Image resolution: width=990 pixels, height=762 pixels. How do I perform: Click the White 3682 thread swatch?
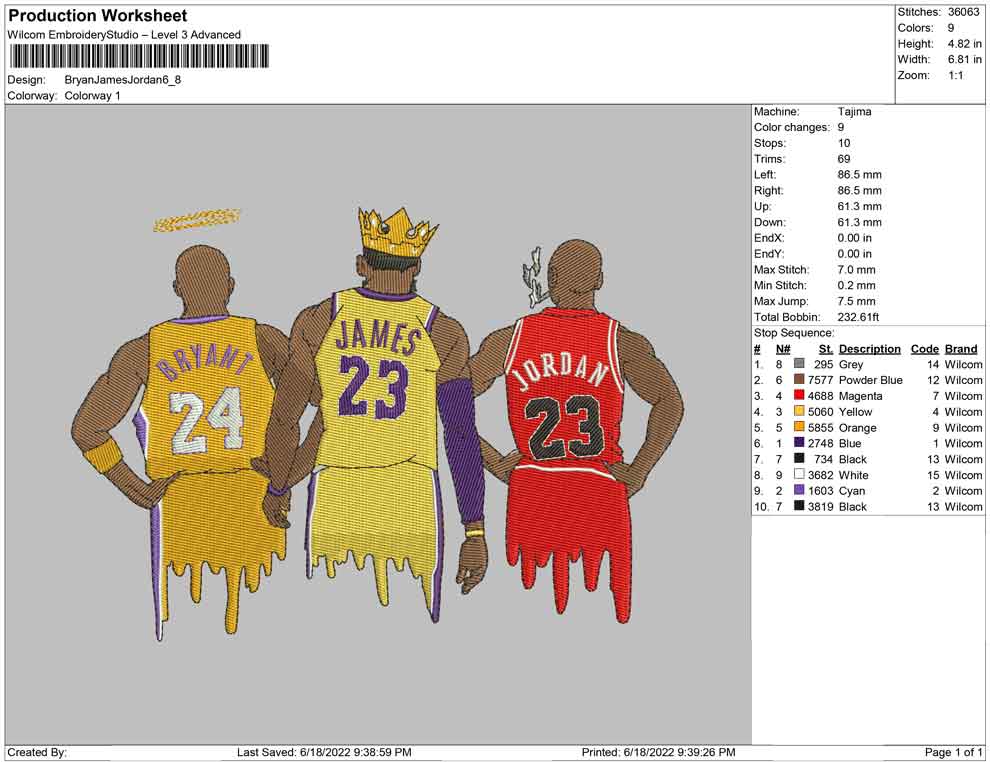click(x=799, y=475)
